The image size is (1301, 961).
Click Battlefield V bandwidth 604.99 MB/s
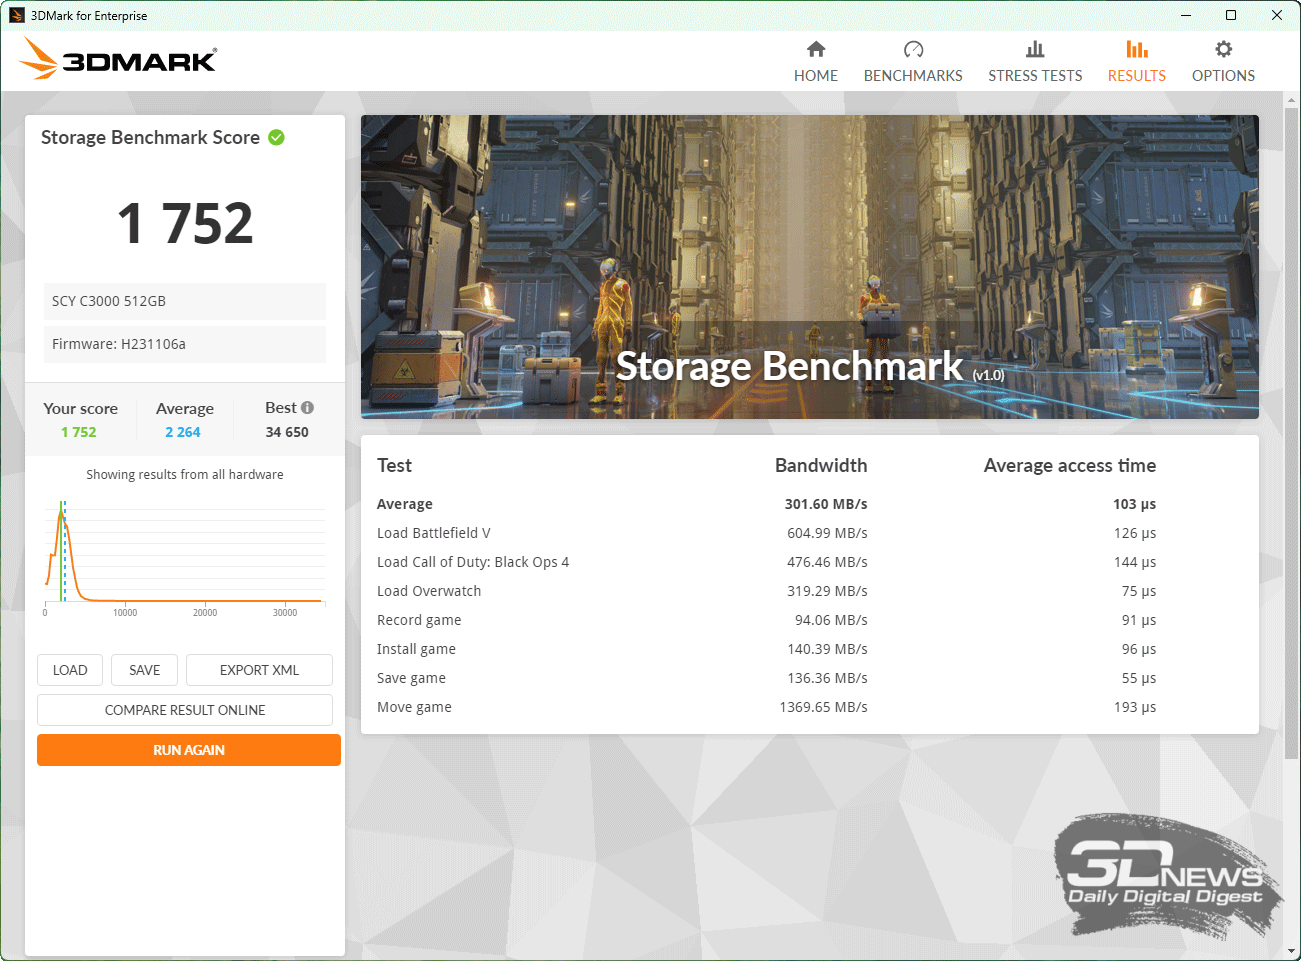827,533
